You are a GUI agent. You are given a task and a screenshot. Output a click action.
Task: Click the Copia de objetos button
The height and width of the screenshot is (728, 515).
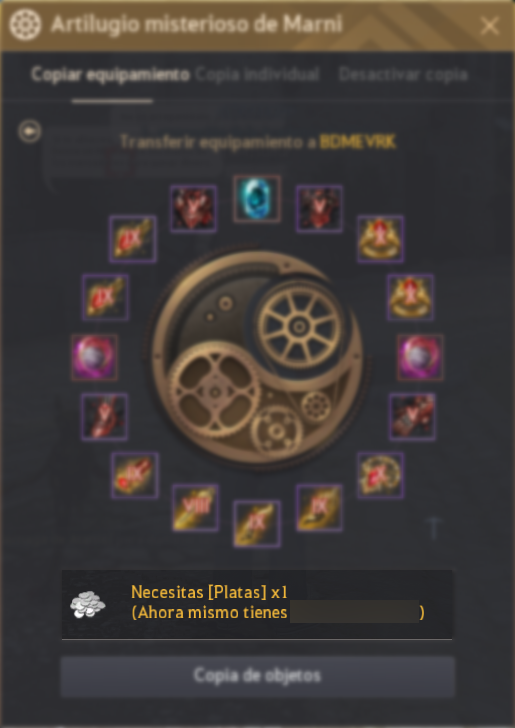(x=257, y=676)
